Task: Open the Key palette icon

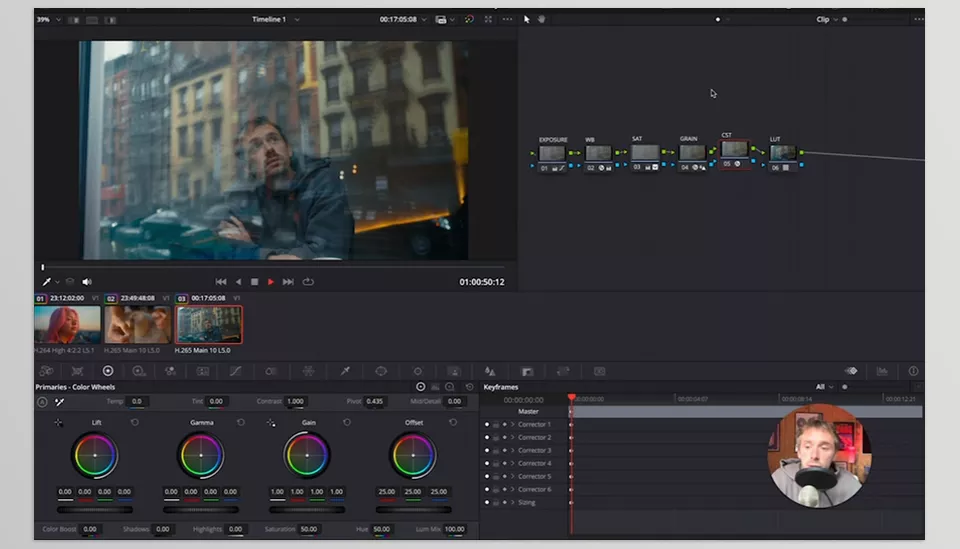Action: [527, 371]
